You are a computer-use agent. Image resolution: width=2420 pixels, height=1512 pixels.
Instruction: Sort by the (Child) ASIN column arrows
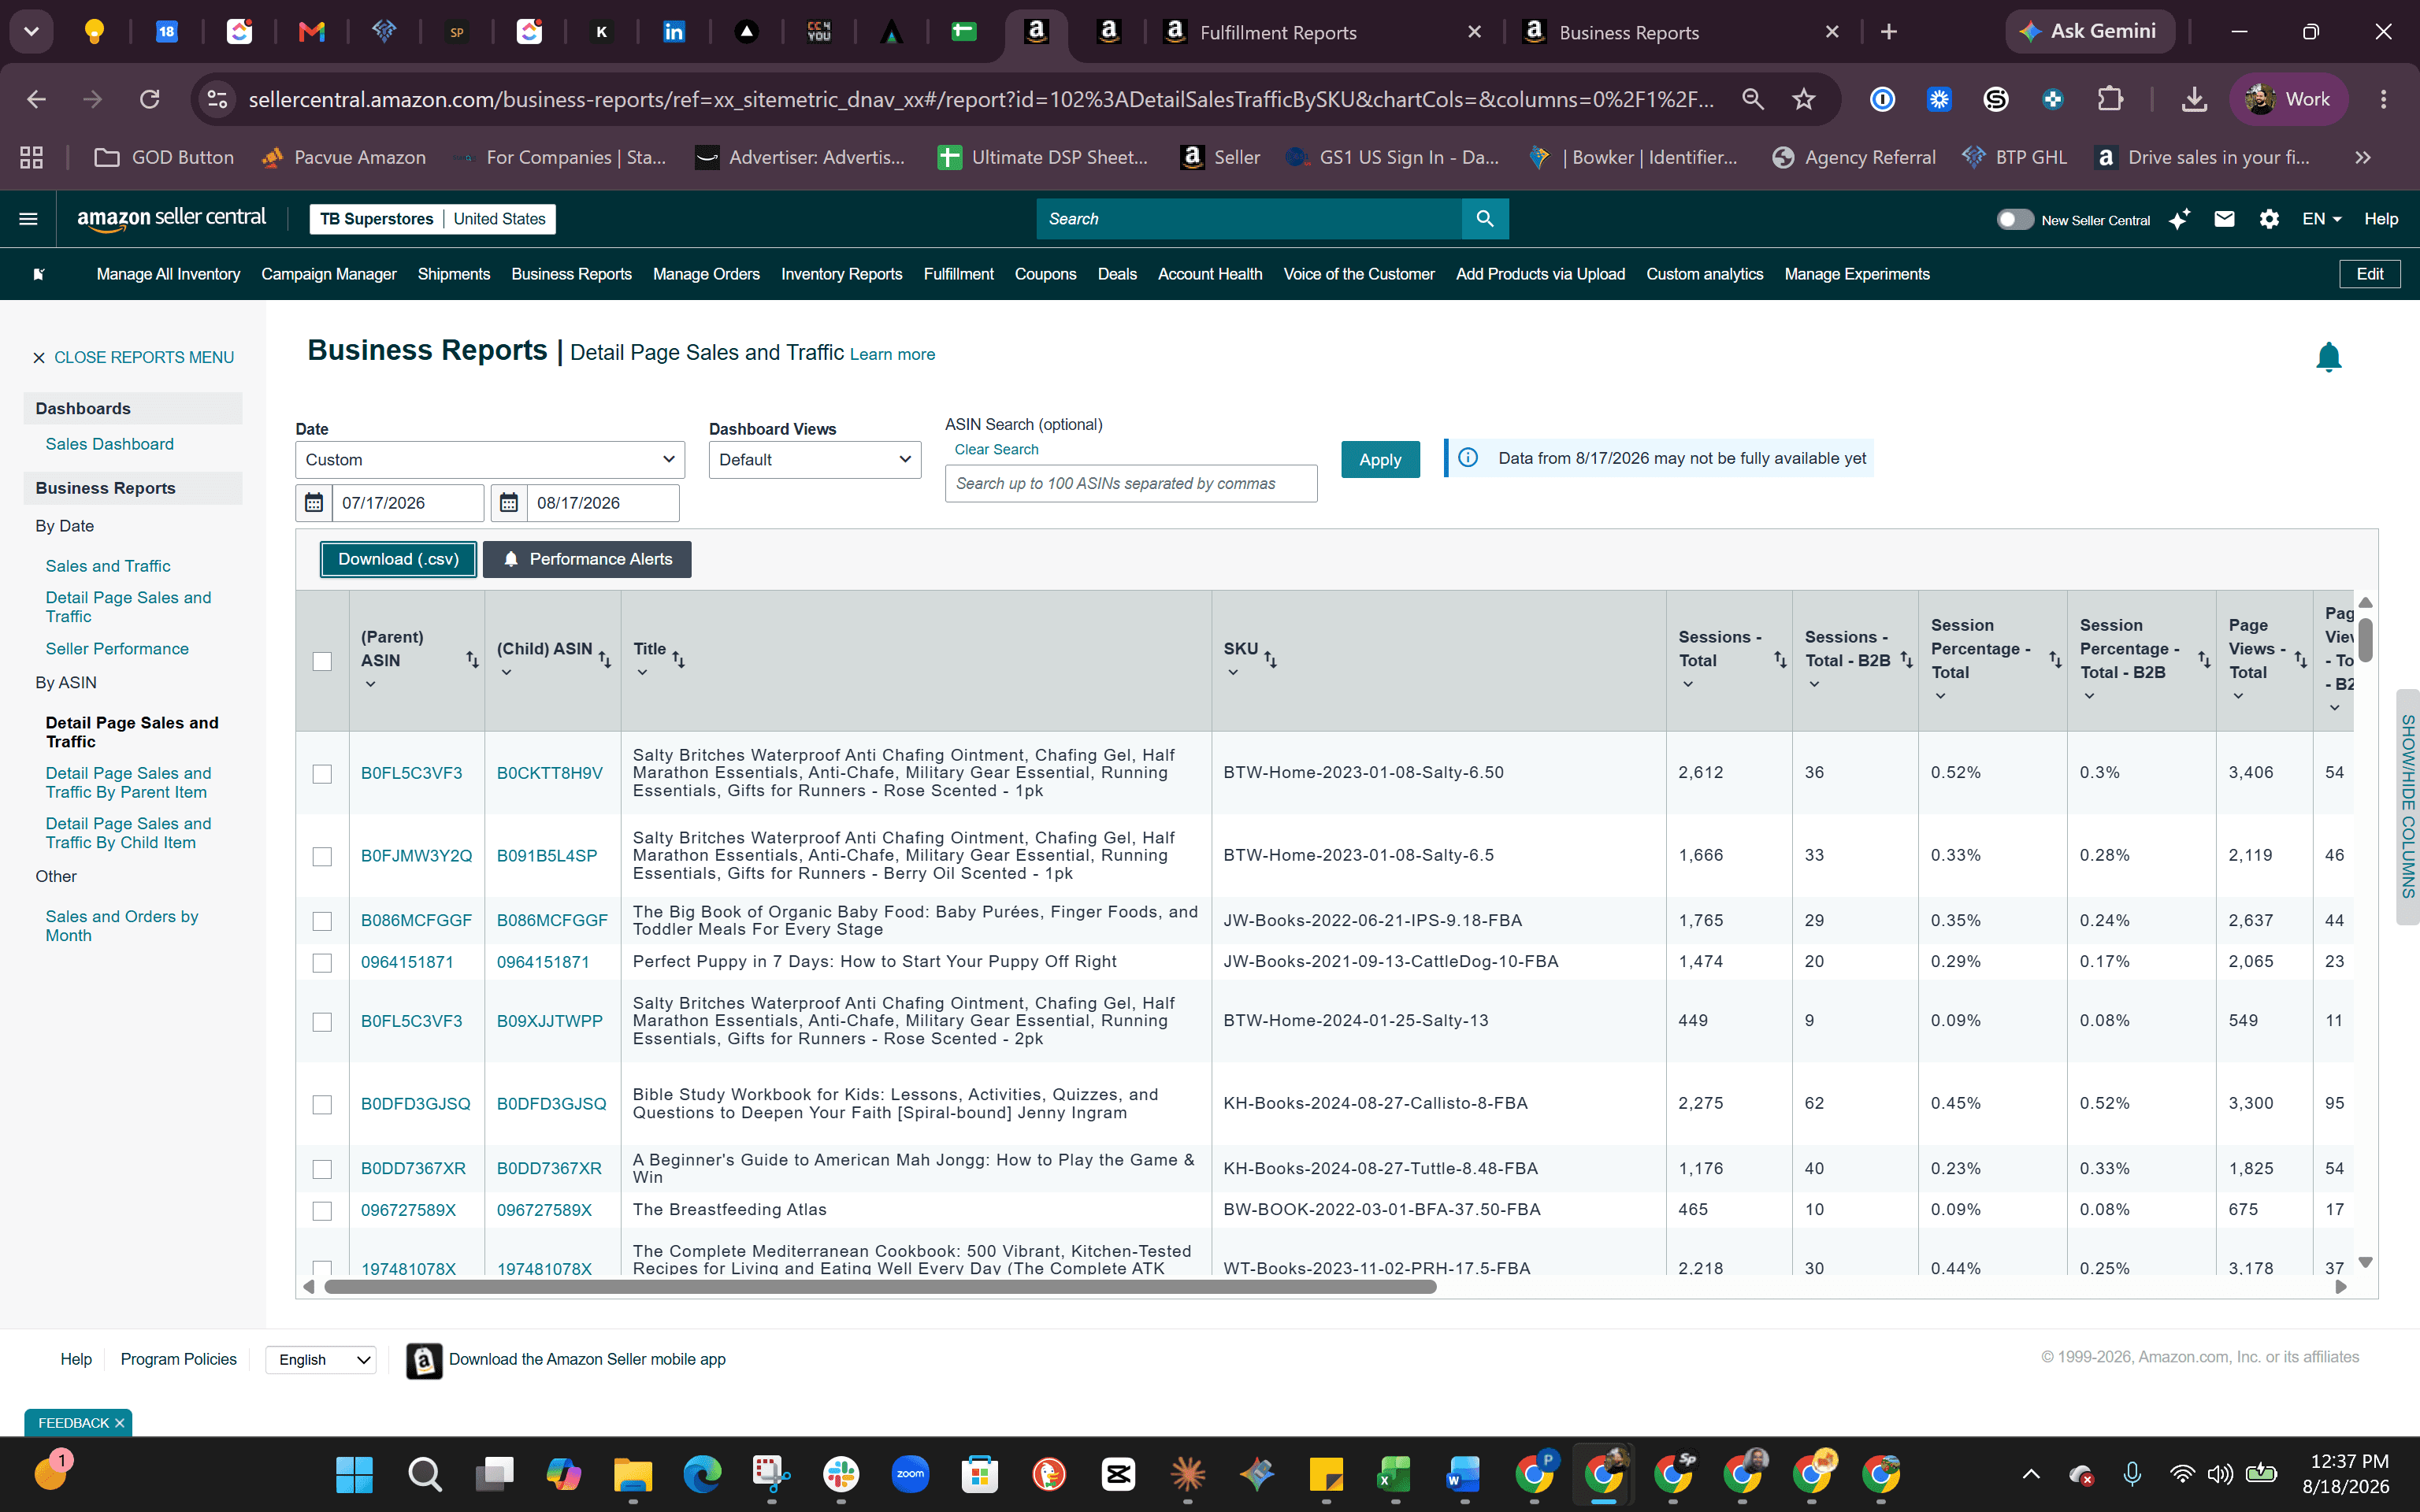coord(604,660)
